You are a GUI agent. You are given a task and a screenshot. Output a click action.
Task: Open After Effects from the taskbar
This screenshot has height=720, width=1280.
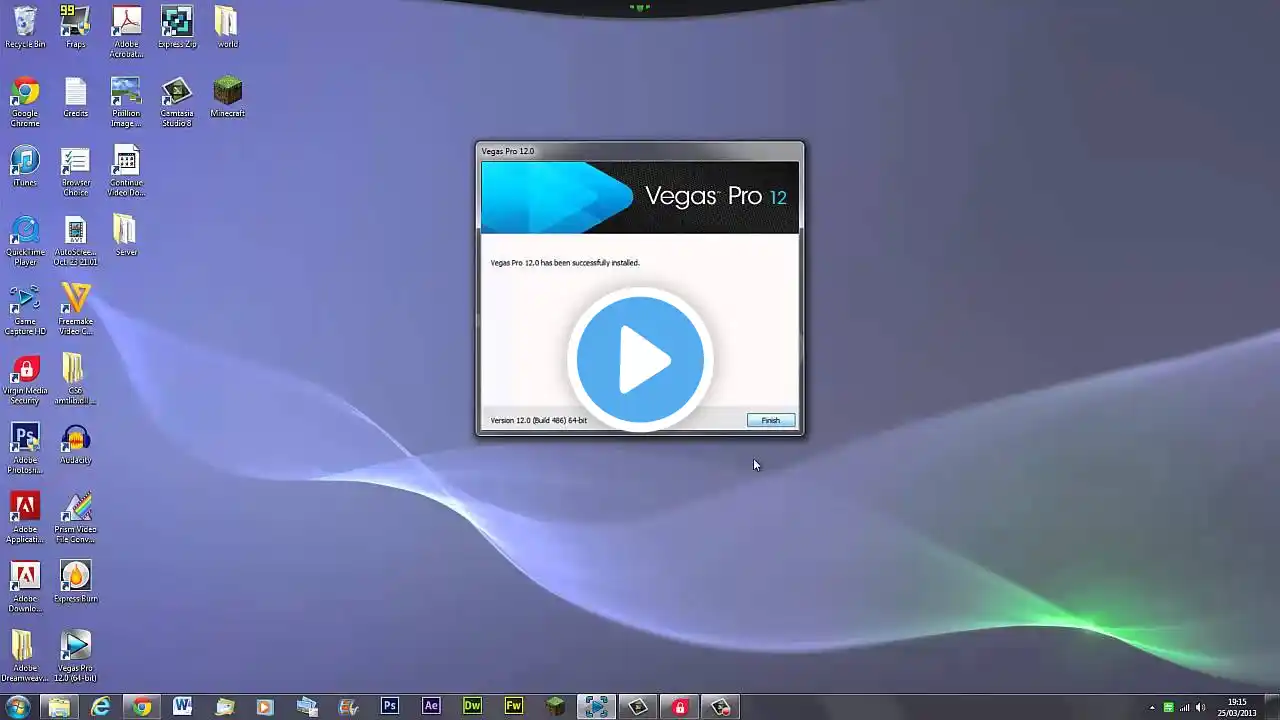point(431,707)
